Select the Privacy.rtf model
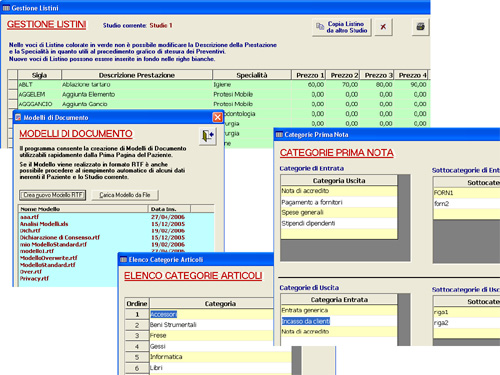Viewport: 500px width, 375px height. (x=34, y=278)
